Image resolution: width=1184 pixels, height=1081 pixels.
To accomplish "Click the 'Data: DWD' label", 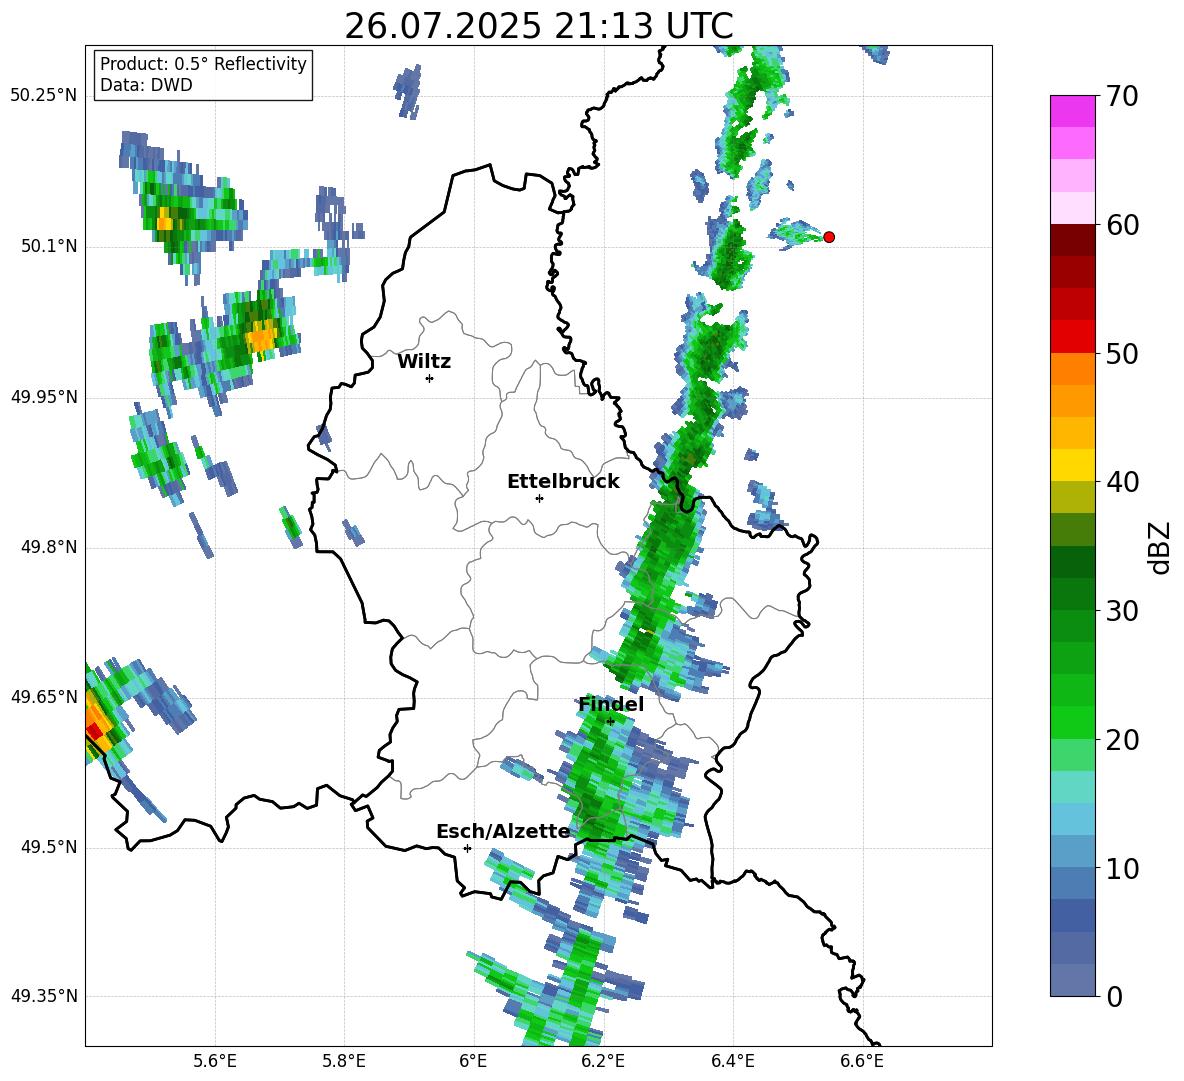I will (x=146, y=85).
